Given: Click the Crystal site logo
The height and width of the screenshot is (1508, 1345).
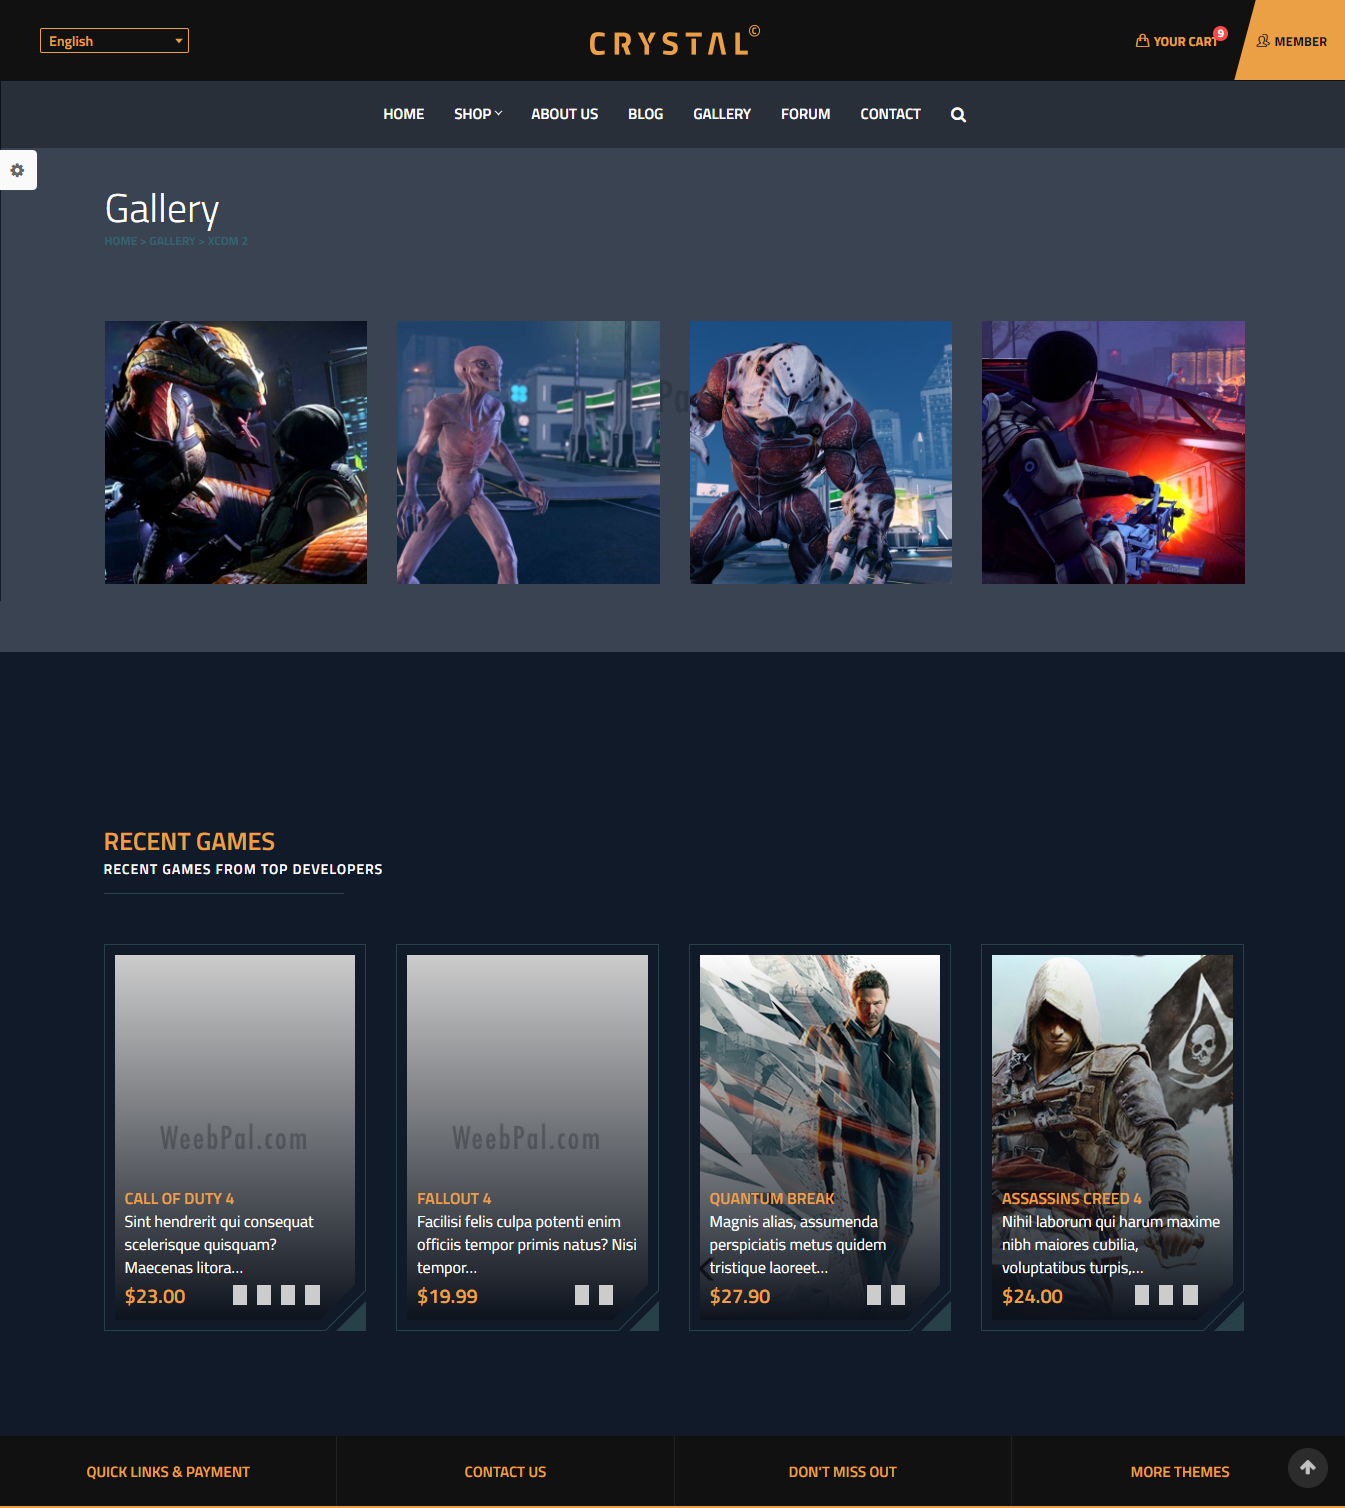Looking at the screenshot, I should pos(674,41).
